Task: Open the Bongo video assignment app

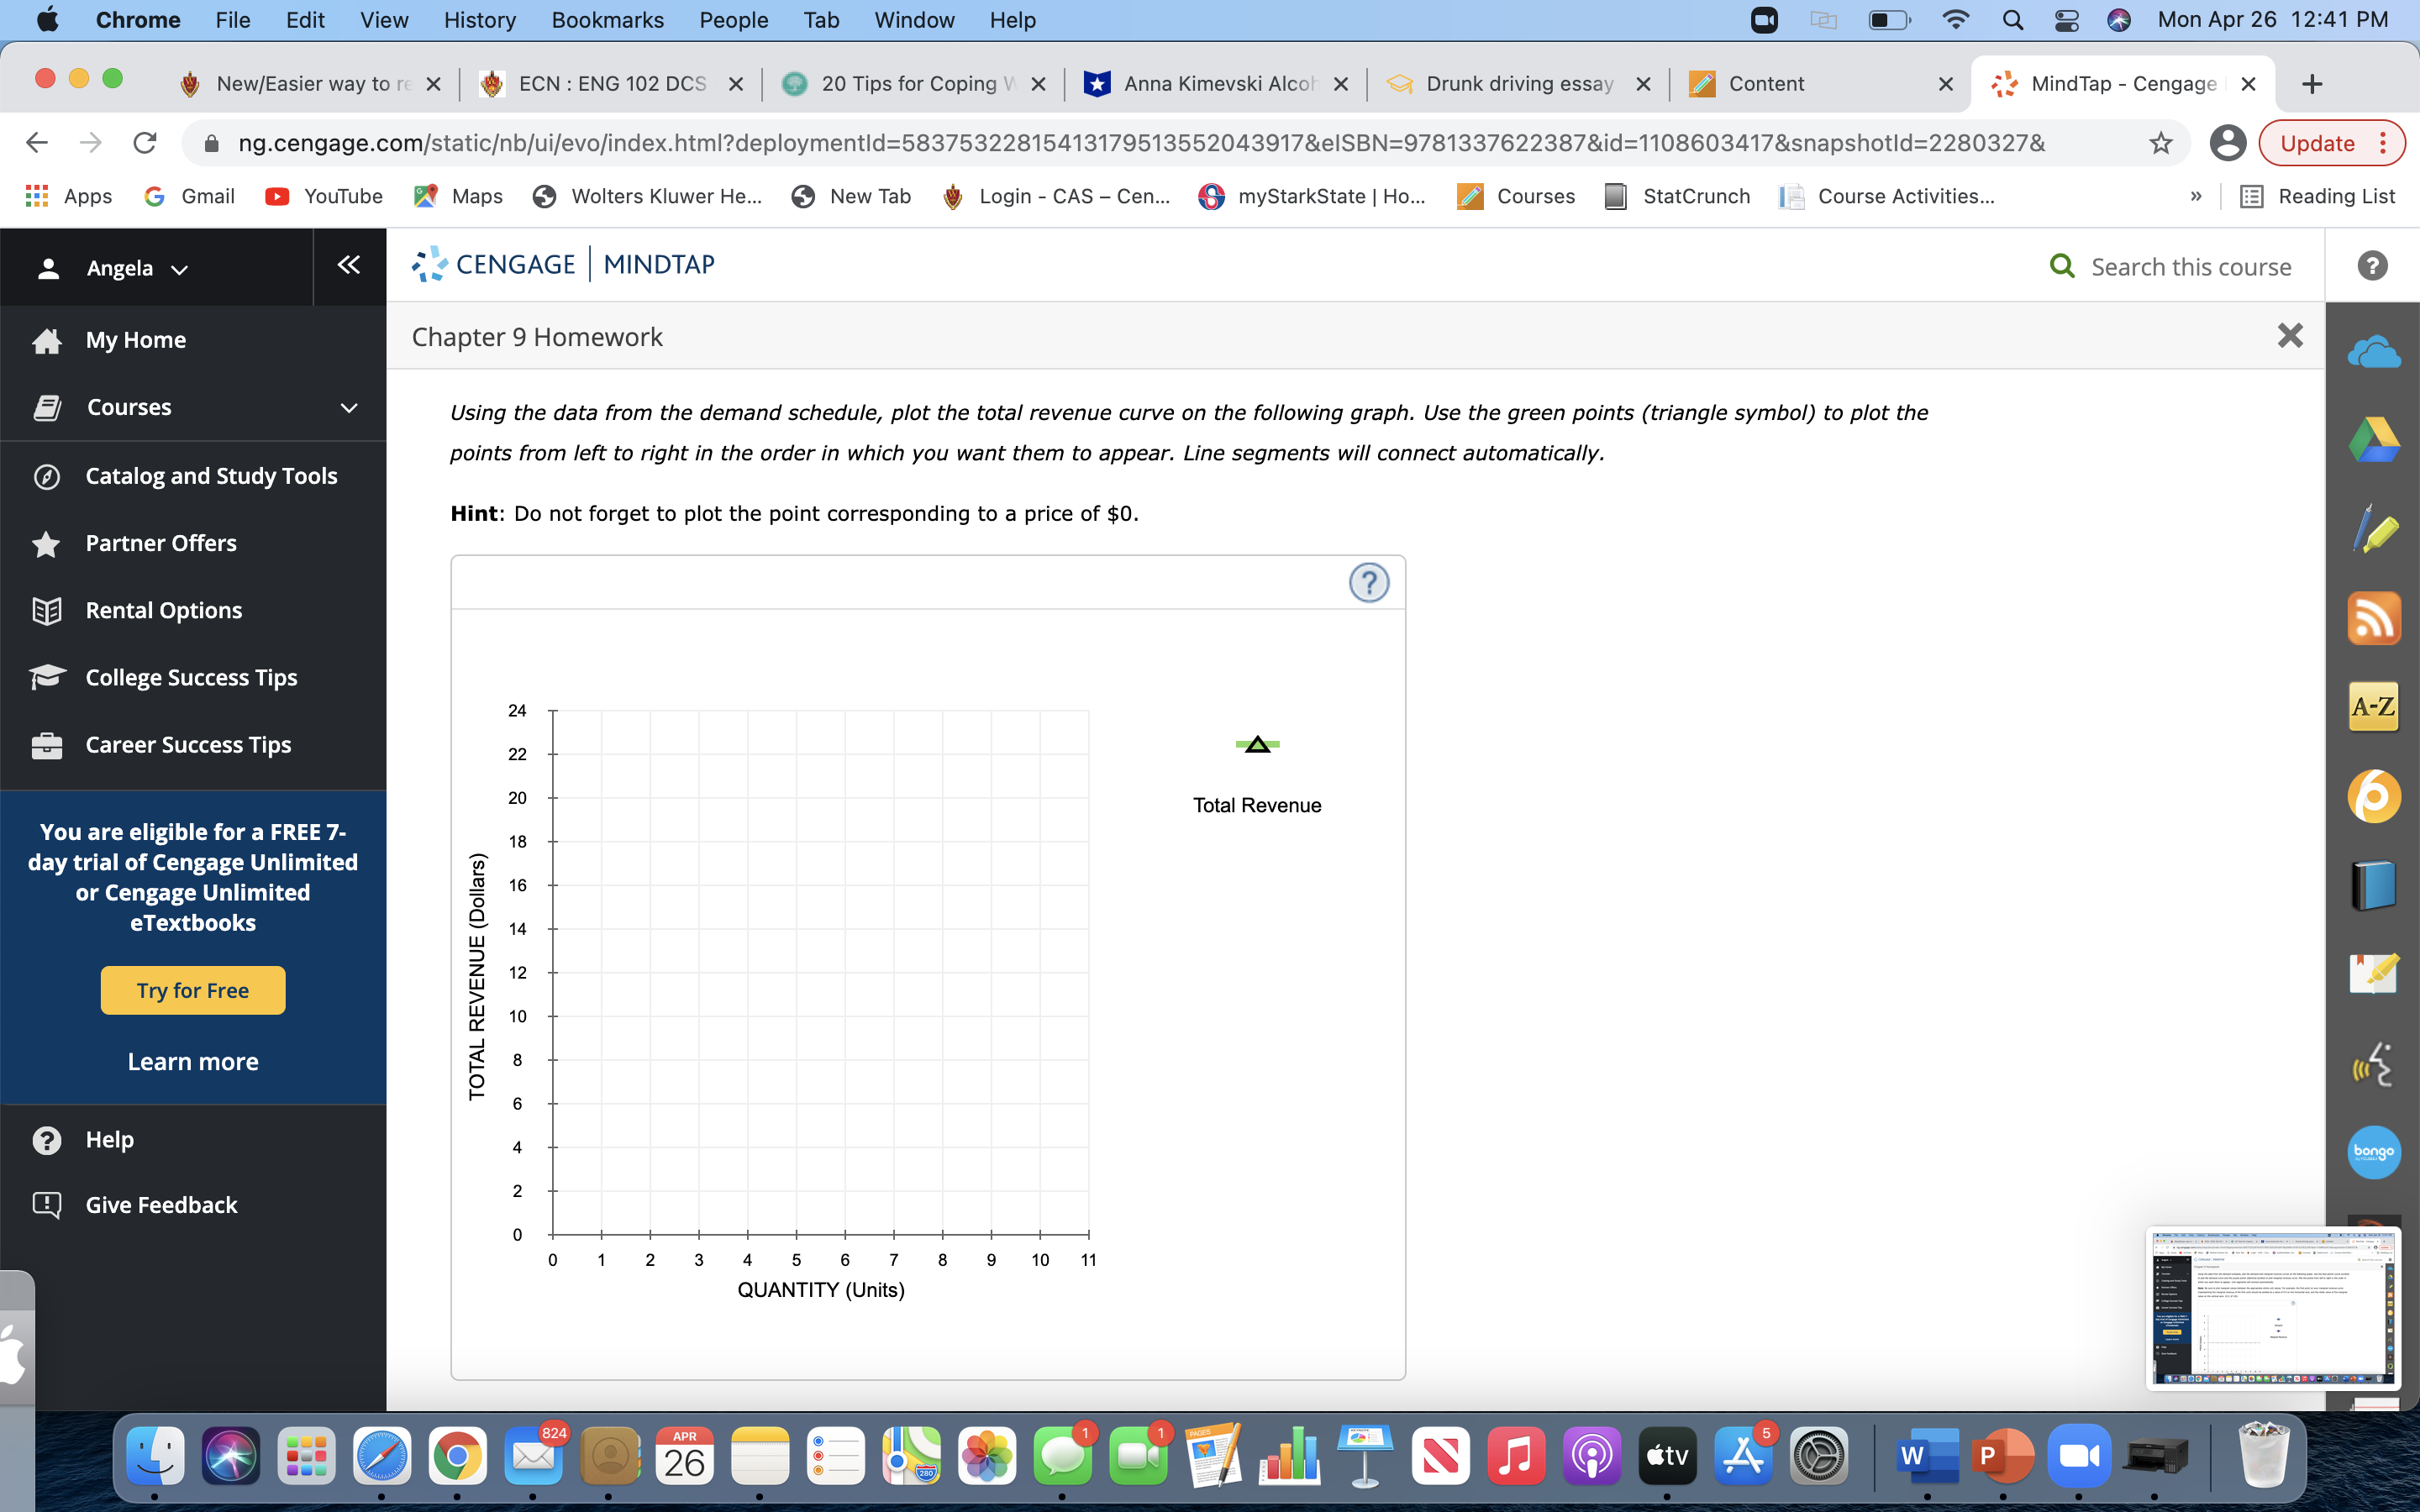Action: pyautogui.click(x=2374, y=1151)
